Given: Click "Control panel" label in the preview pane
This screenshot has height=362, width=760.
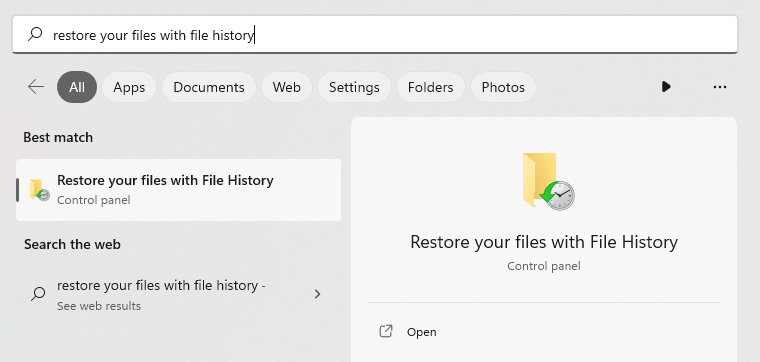Looking at the screenshot, I should tap(544, 266).
